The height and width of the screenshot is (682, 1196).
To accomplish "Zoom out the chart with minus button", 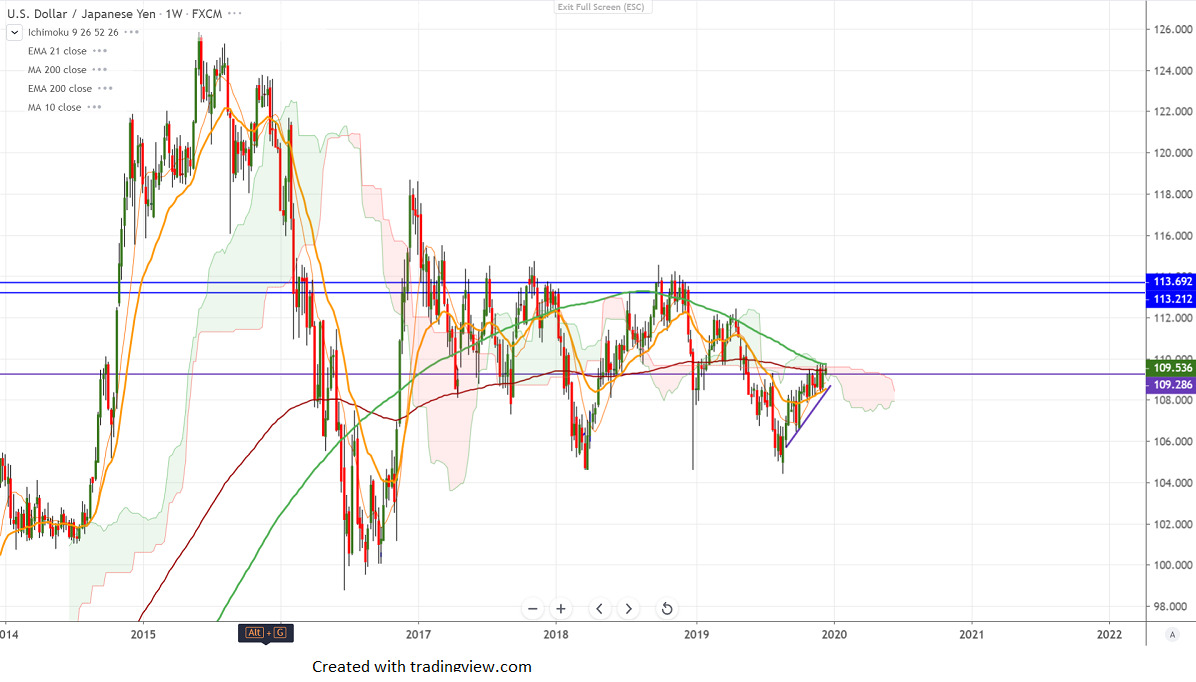I will point(532,609).
